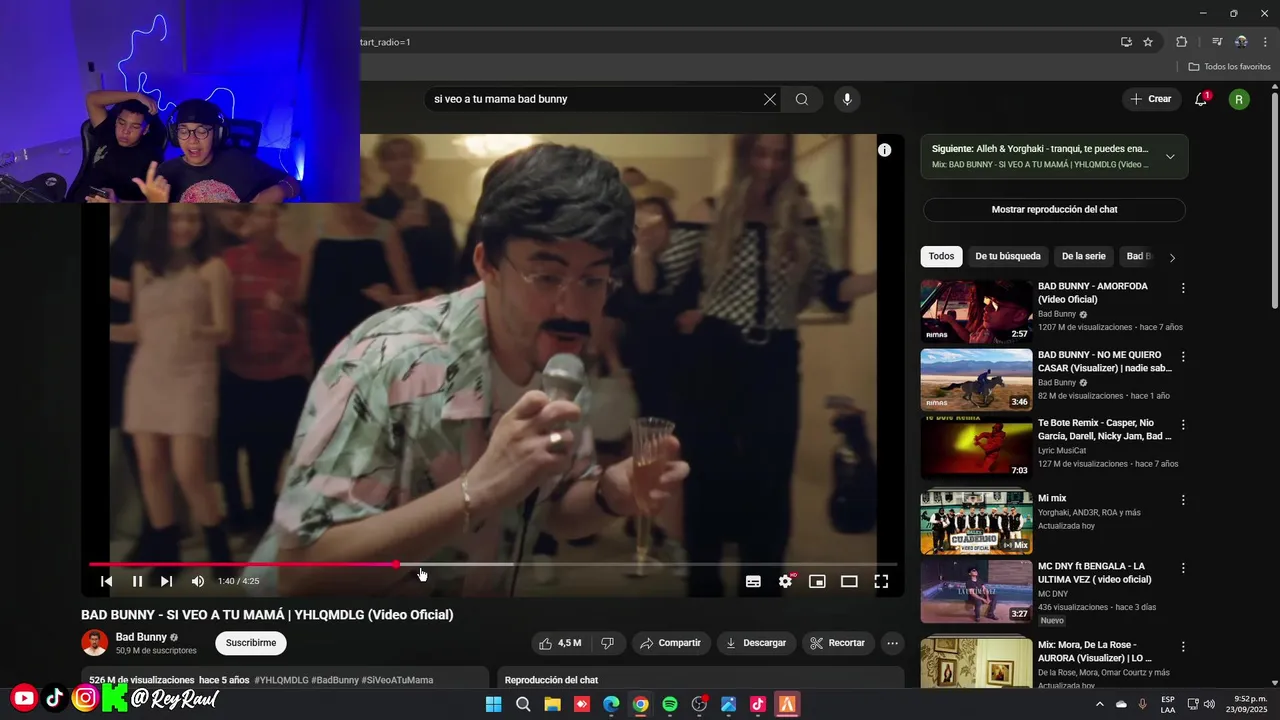Open Windows taskbar search
Screen dimensions: 1280x720
pyautogui.click(x=523, y=704)
